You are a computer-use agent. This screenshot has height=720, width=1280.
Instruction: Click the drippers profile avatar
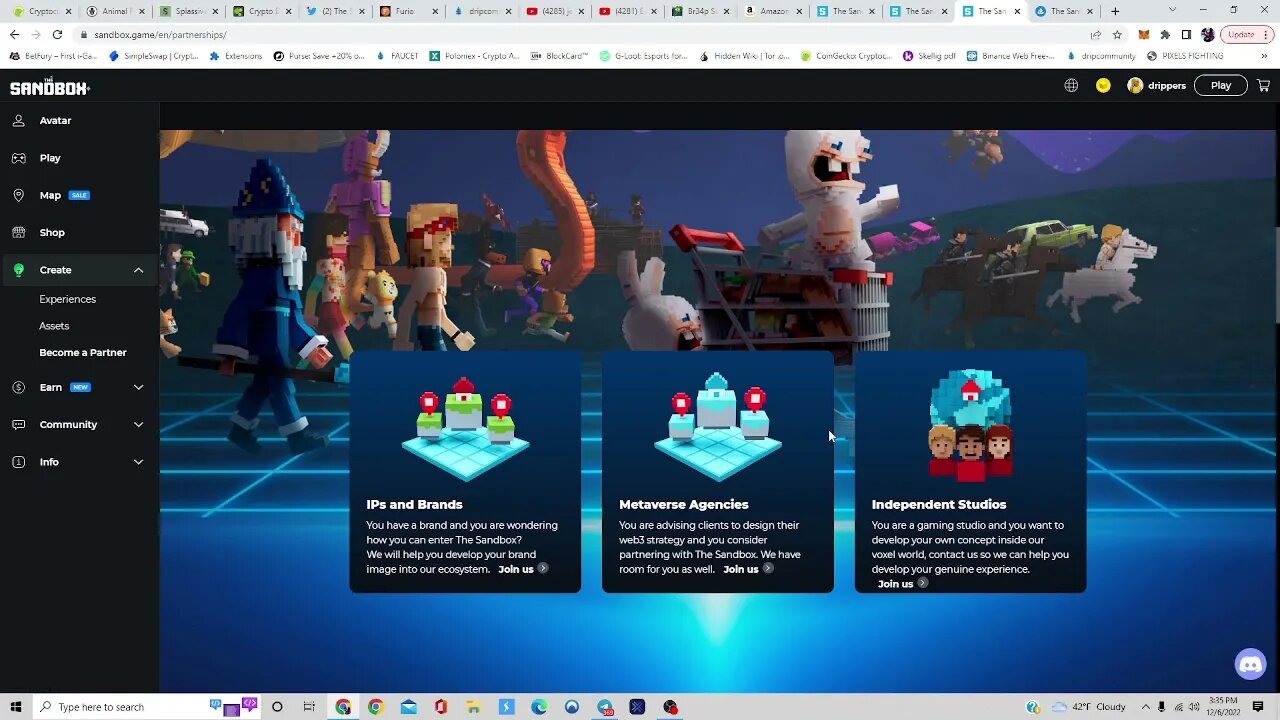click(x=1135, y=86)
